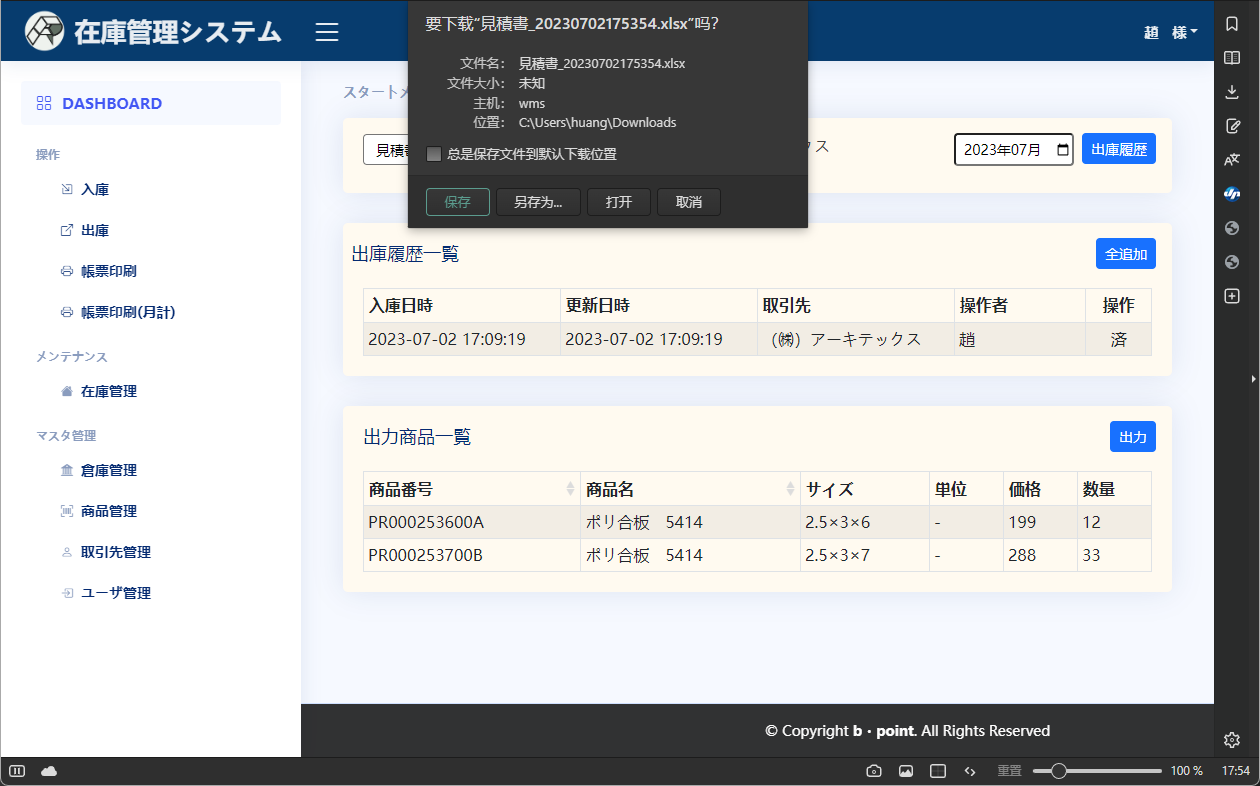Open the downloads icon in right sidebar
Screen dimensions: 1260x786
click(x=1232, y=92)
